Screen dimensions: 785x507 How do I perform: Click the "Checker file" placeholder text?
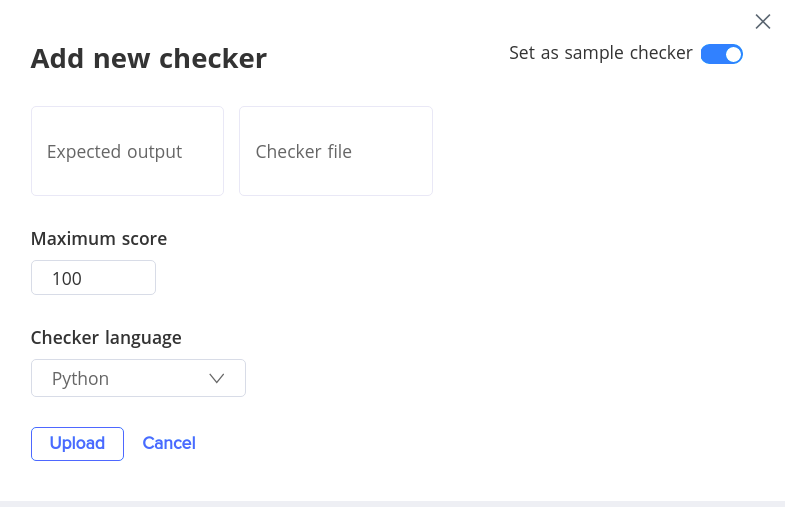tap(304, 152)
